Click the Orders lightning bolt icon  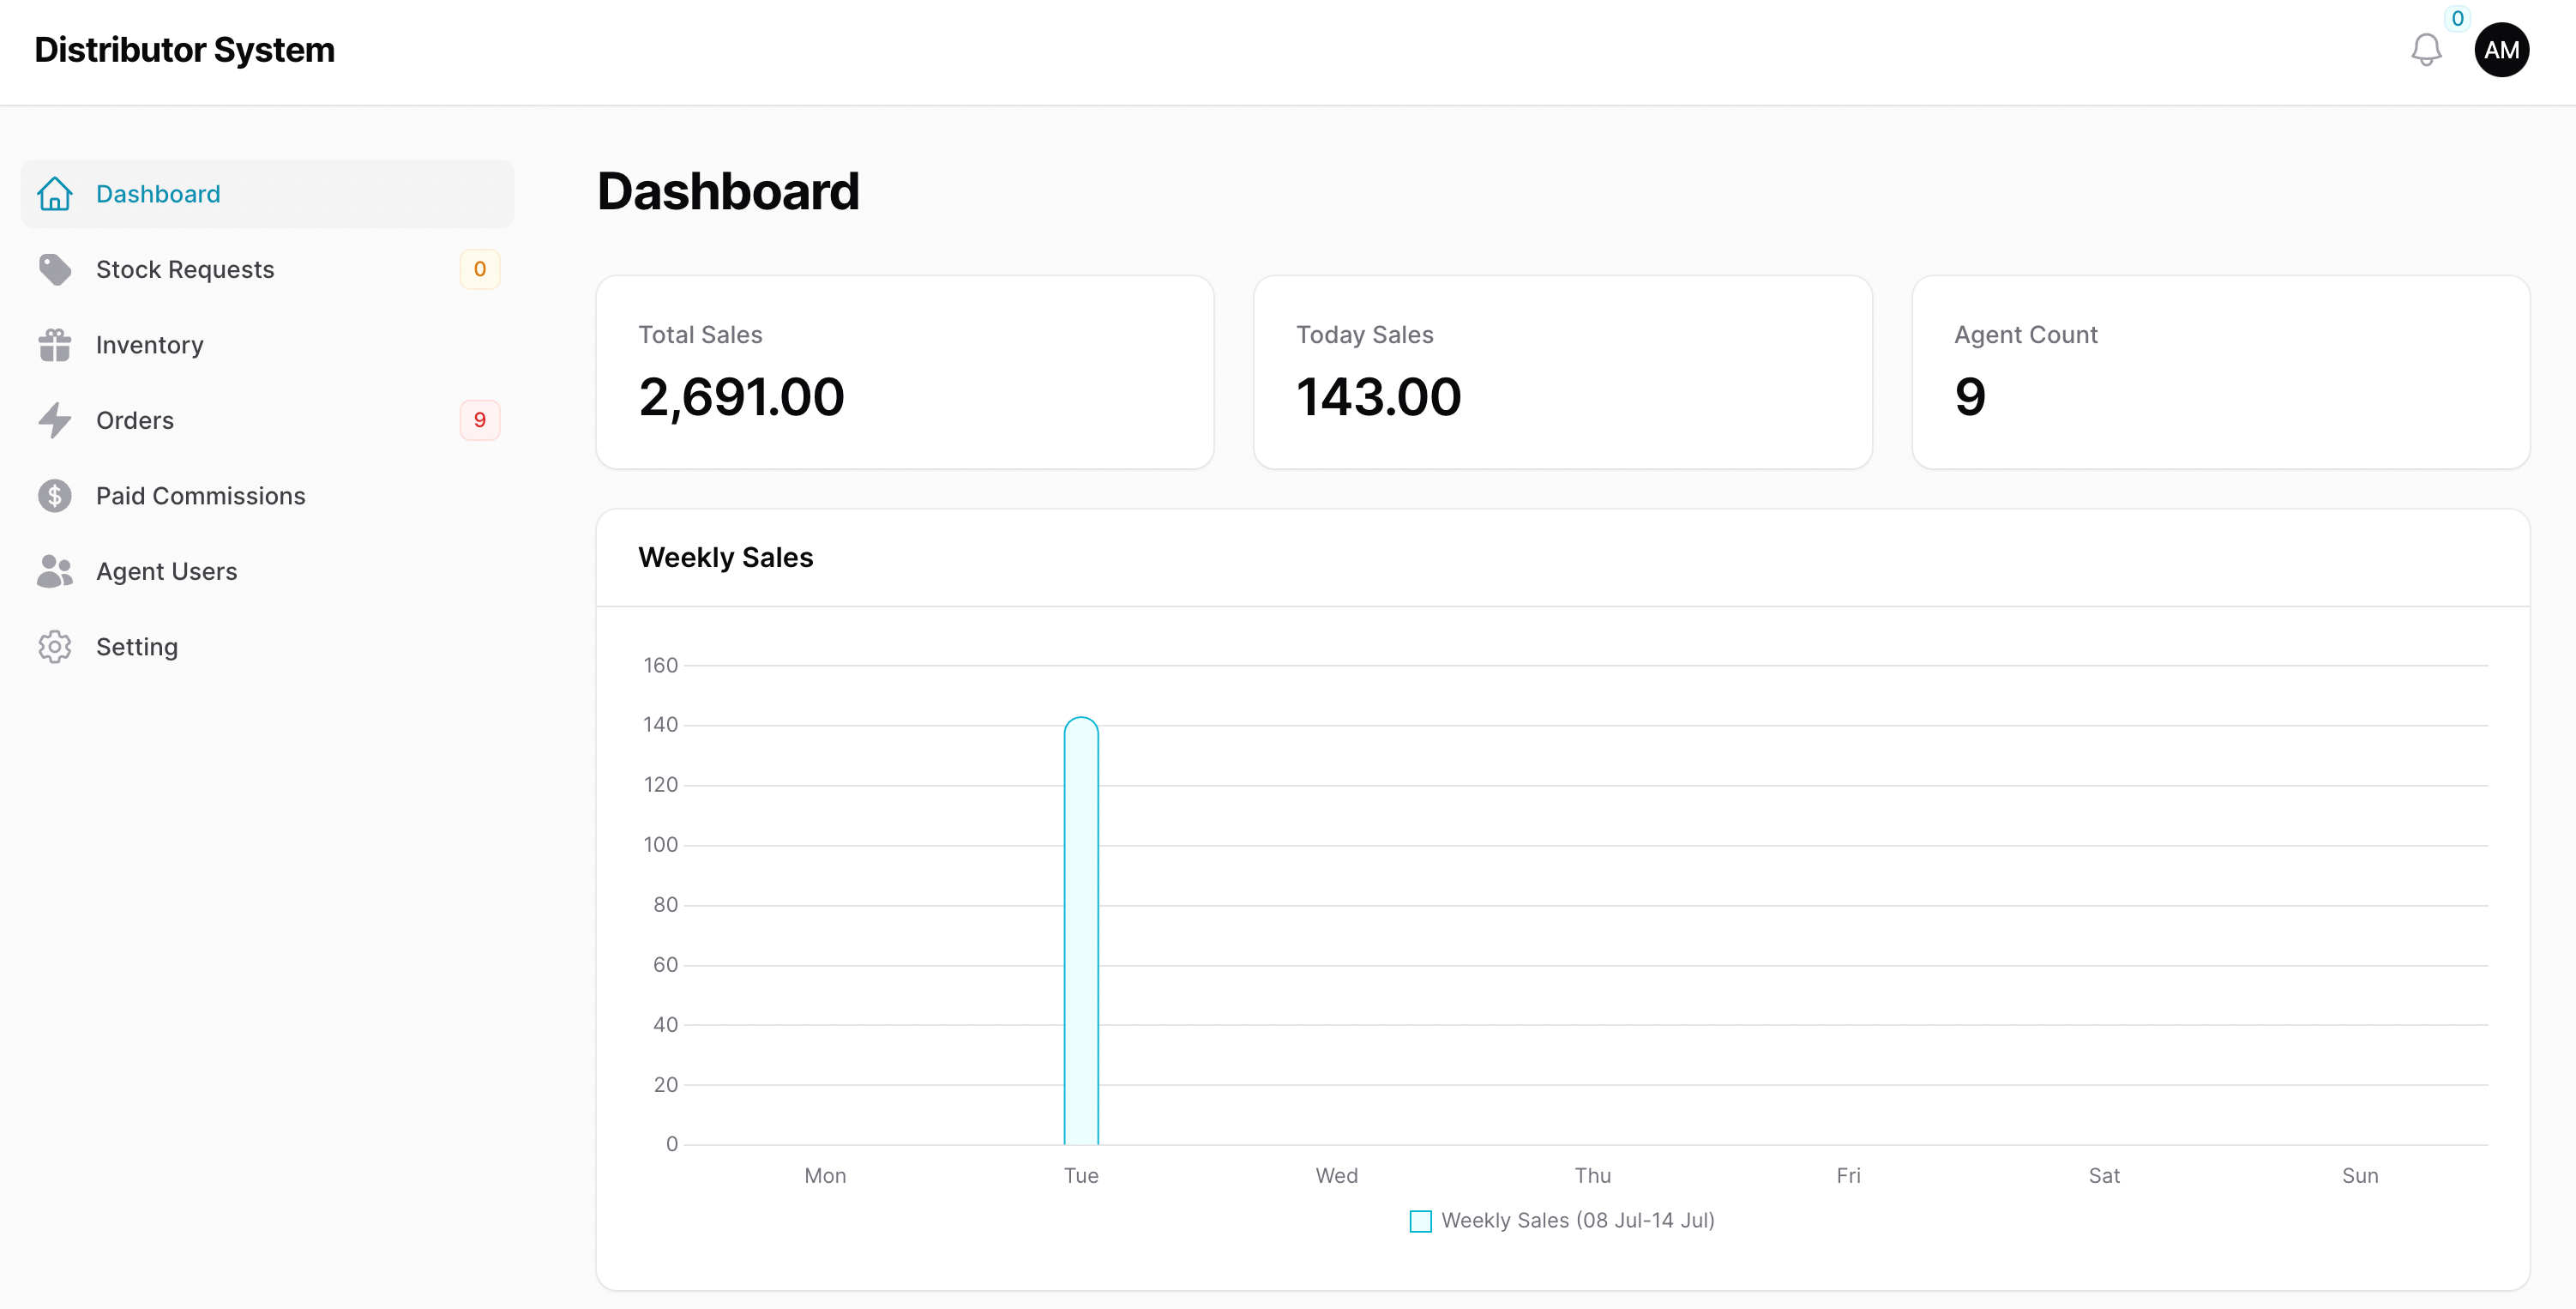point(55,421)
